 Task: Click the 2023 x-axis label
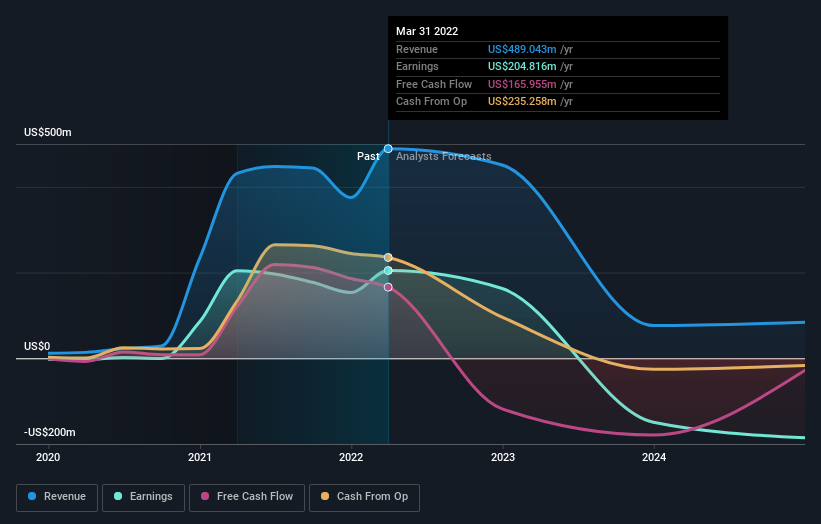coord(503,458)
